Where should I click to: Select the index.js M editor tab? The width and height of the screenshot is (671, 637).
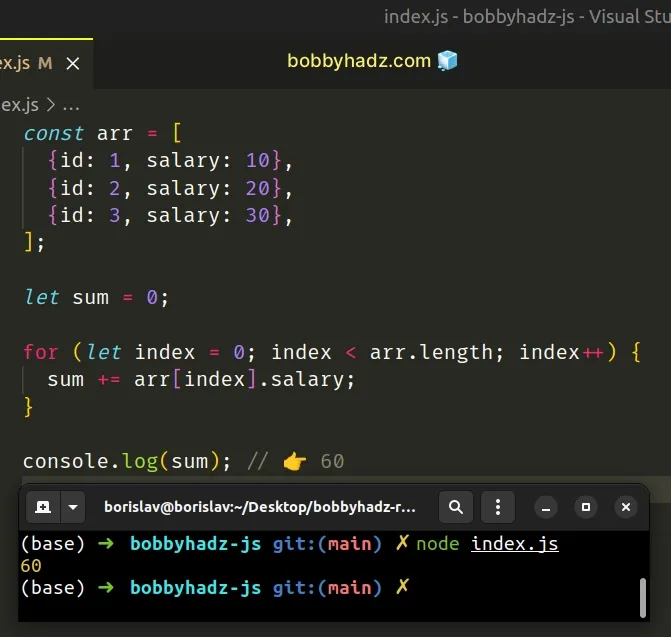46,64
